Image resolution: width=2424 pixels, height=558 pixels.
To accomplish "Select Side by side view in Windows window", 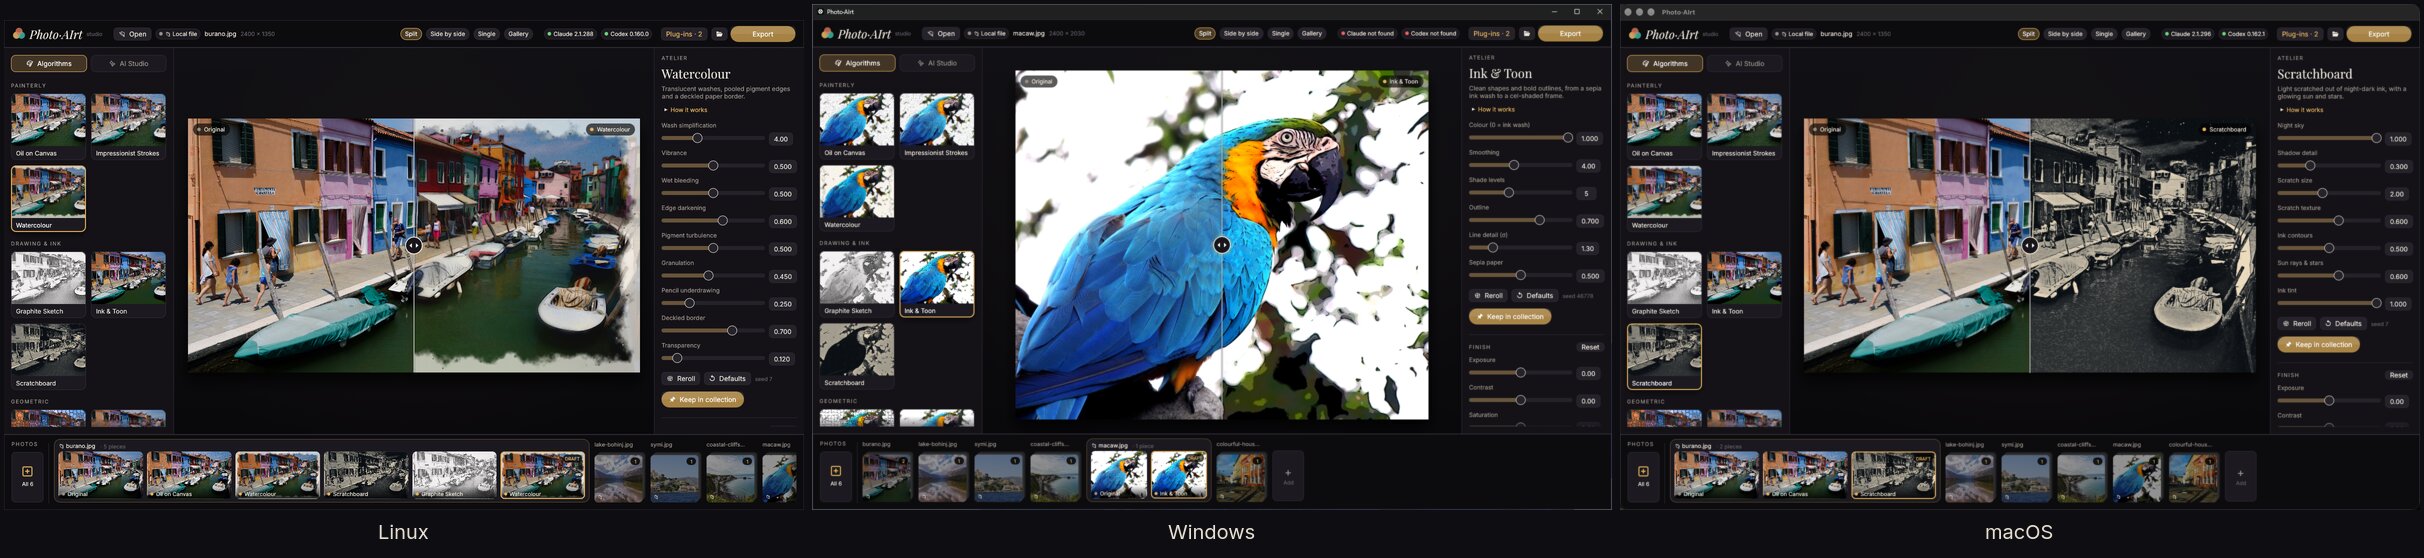I will point(1241,33).
